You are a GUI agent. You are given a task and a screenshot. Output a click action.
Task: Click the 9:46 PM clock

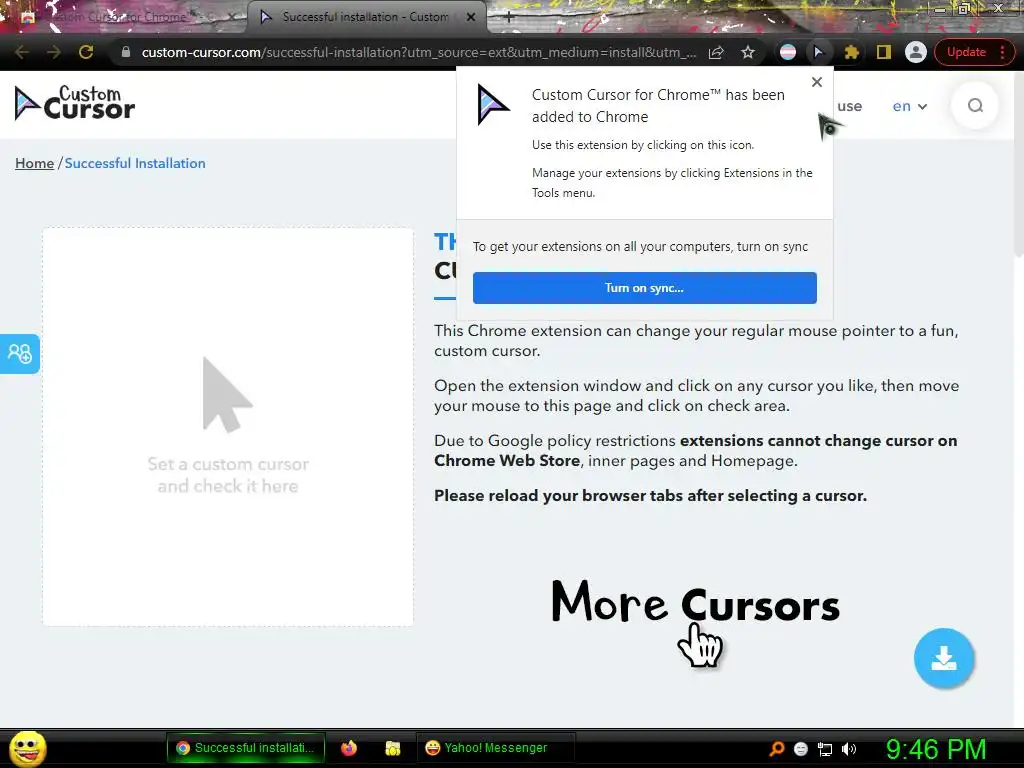tap(936, 749)
